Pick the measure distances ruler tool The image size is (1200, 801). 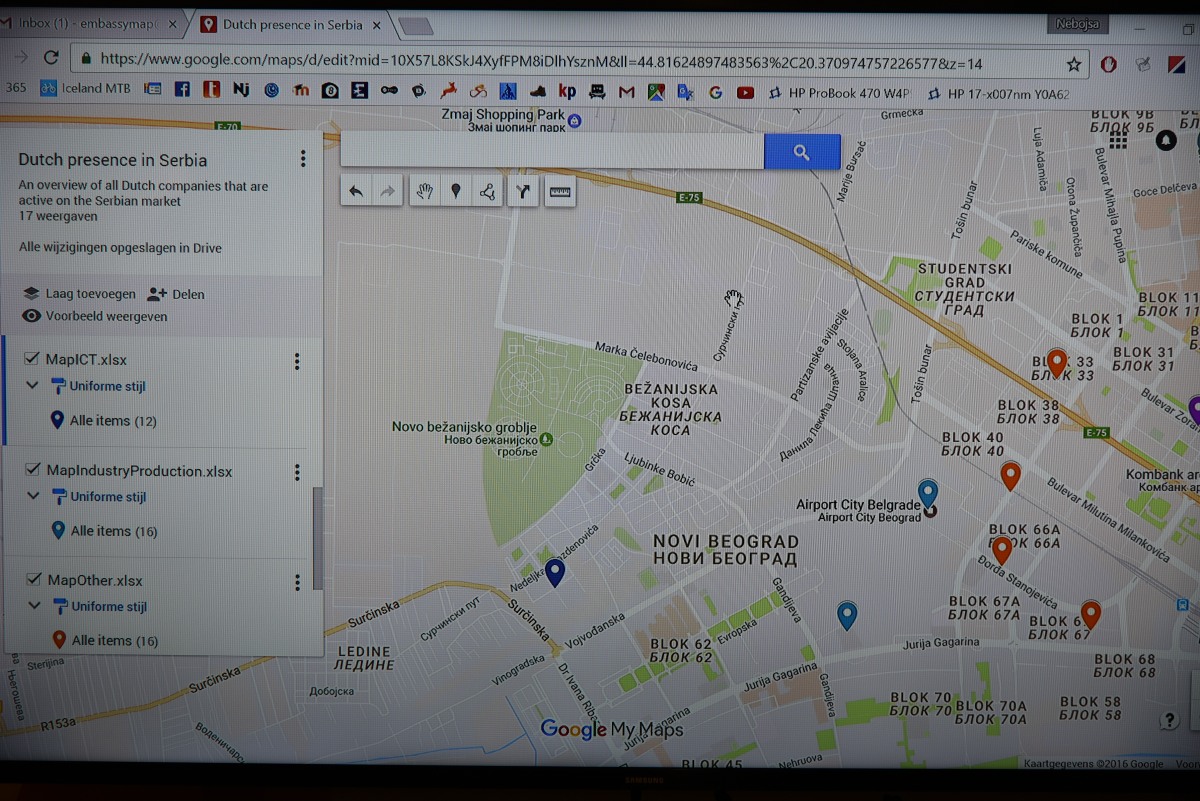point(560,191)
